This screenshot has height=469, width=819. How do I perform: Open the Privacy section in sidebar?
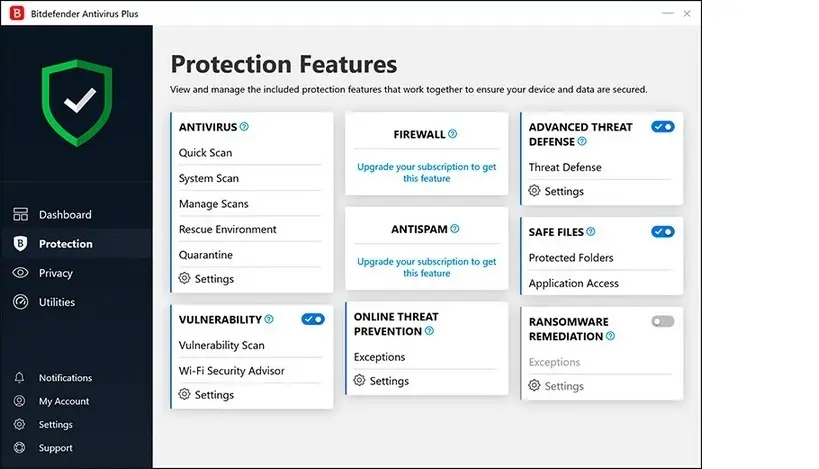click(55, 273)
